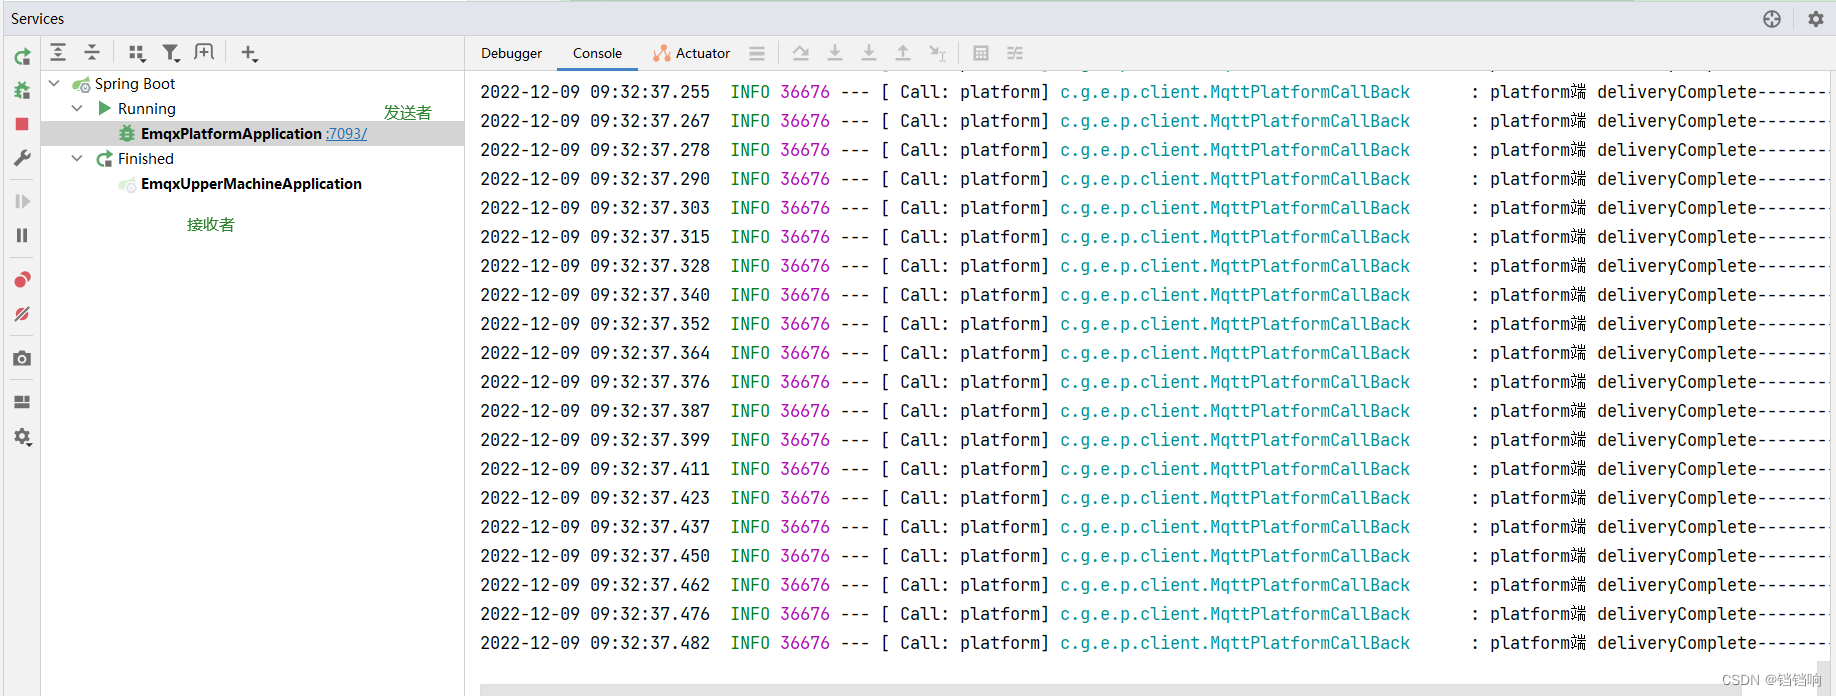Click the log line timestamped 09:32:37.364
1836x696 pixels.
coord(1153,353)
